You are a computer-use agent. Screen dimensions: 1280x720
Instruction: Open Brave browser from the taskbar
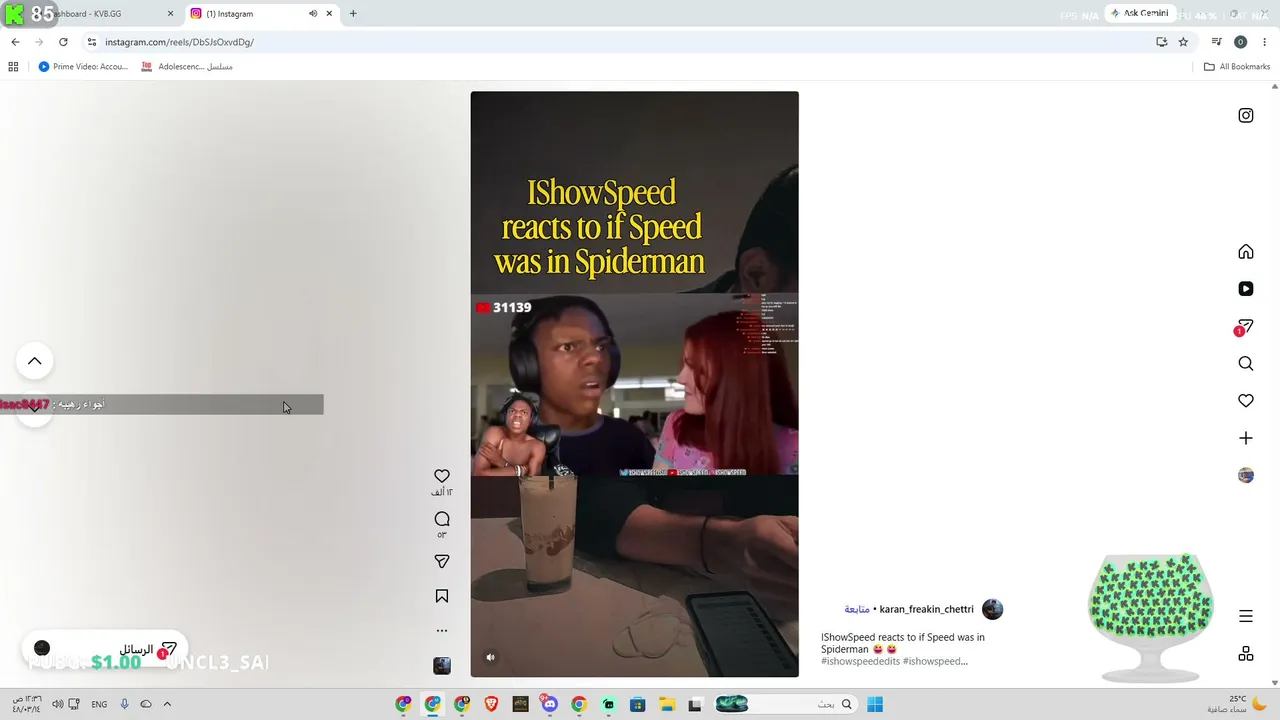[x=491, y=704]
